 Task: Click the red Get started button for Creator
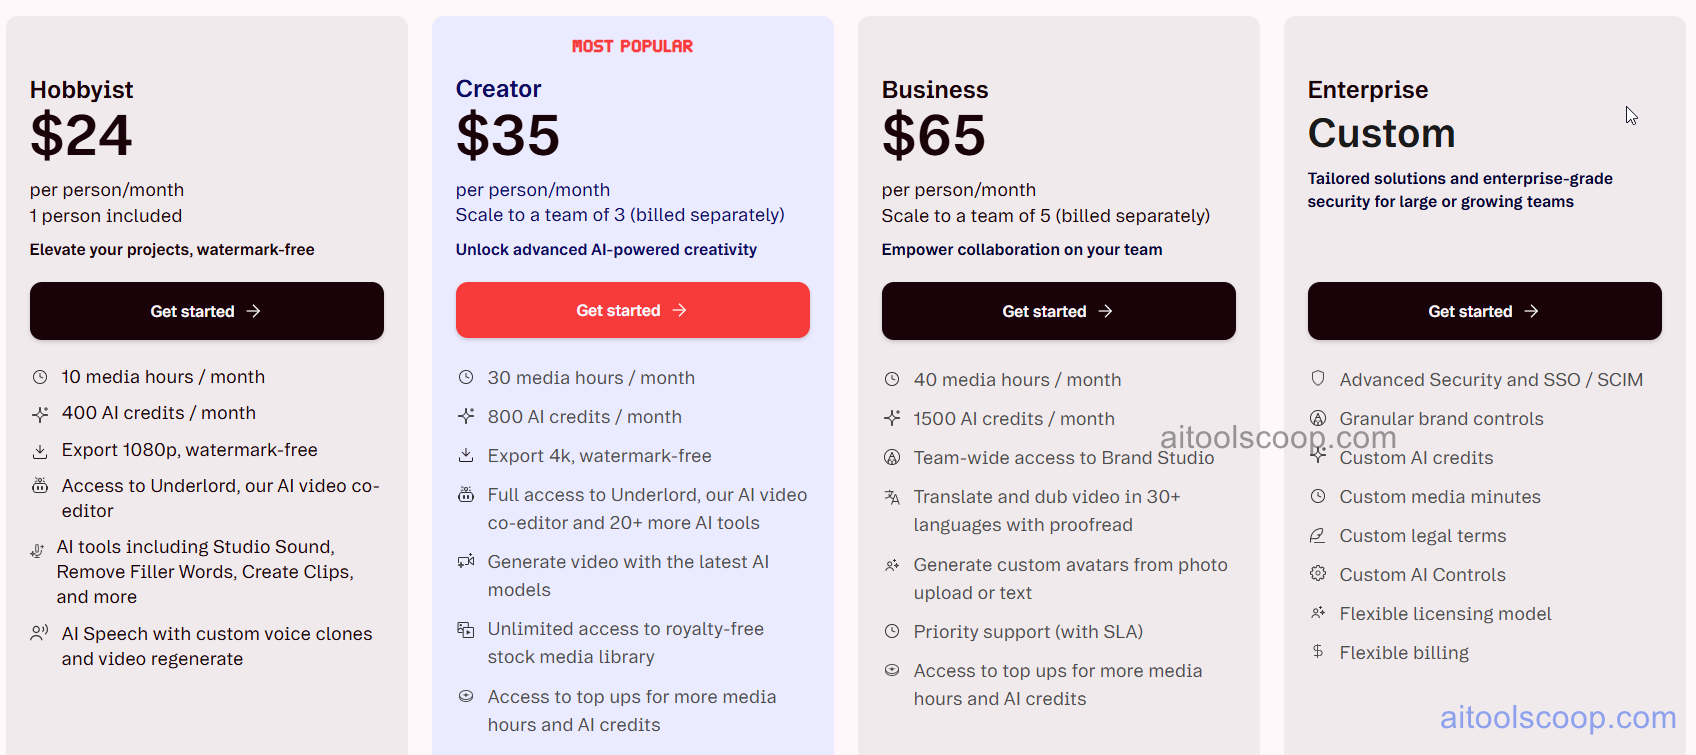pos(632,310)
